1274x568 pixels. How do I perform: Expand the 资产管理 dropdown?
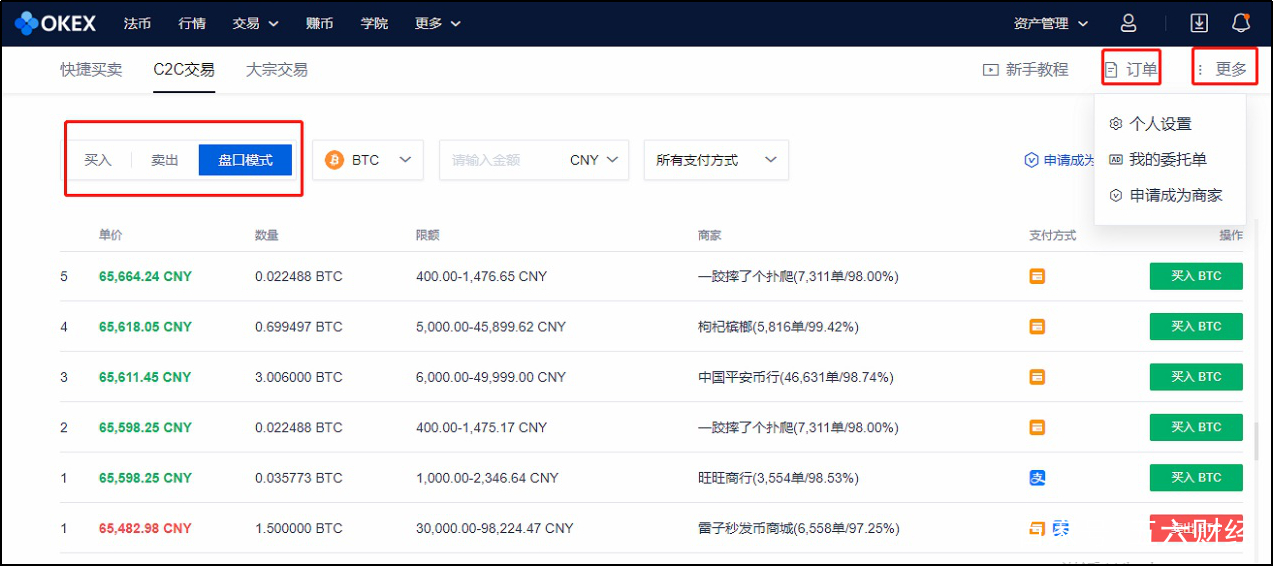(1051, 23)
